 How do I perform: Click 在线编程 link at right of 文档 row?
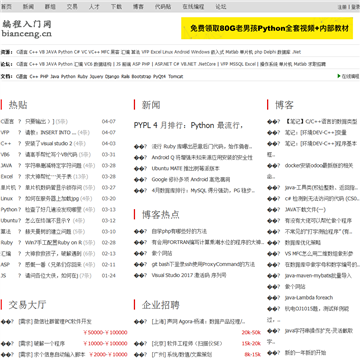(350, 76)
